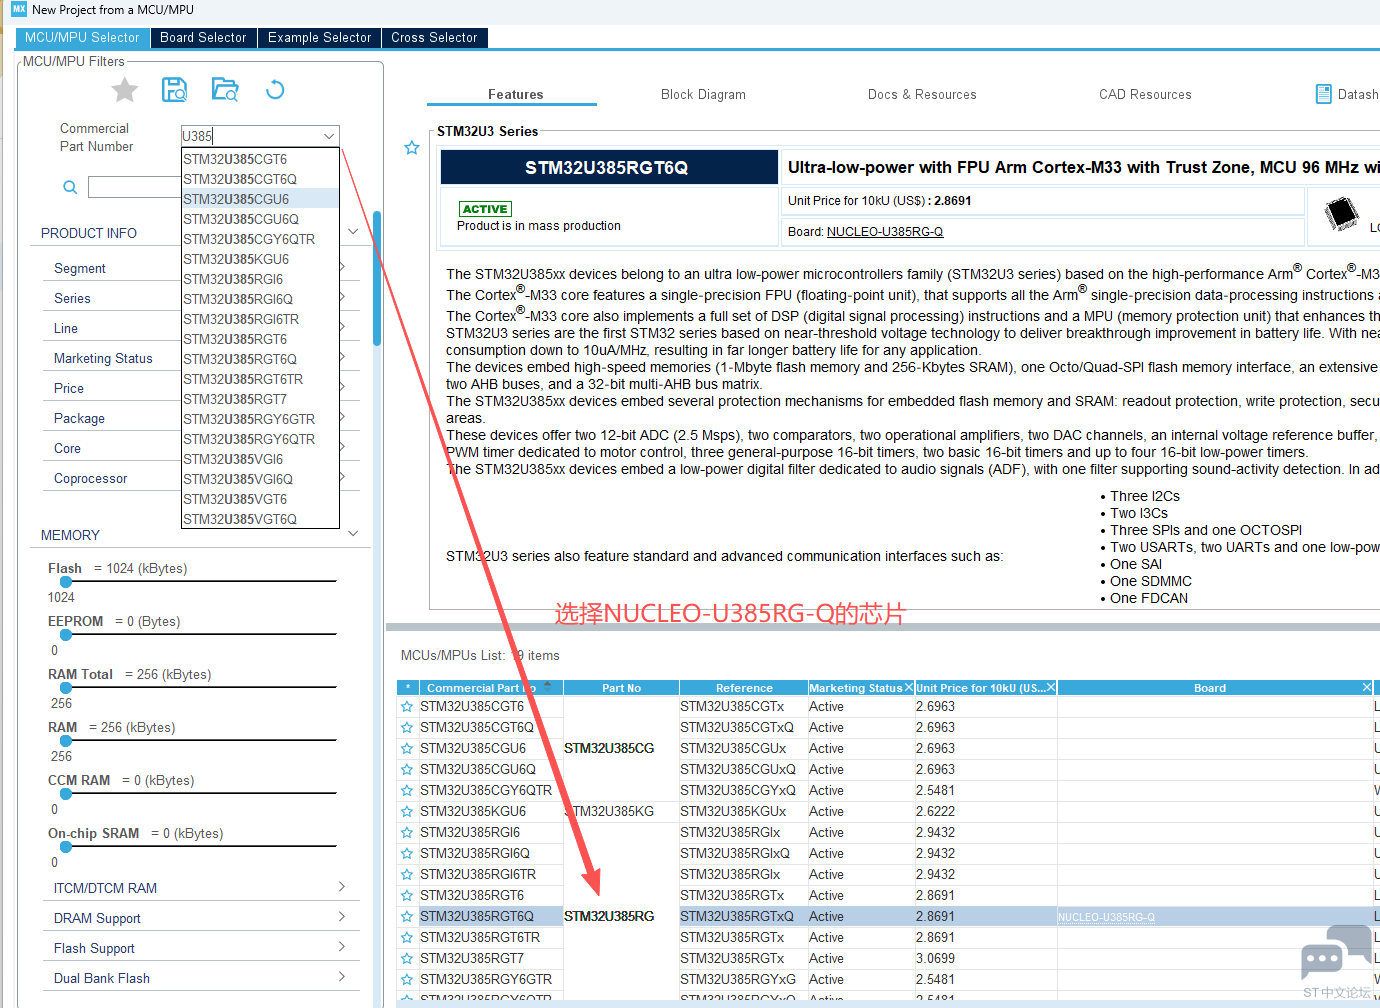Image resolution: width=1380 pixels, height=1008 pixels.
Task: Switch to the MCU/MPU Selector tab
Action: (x=82, y=38)
